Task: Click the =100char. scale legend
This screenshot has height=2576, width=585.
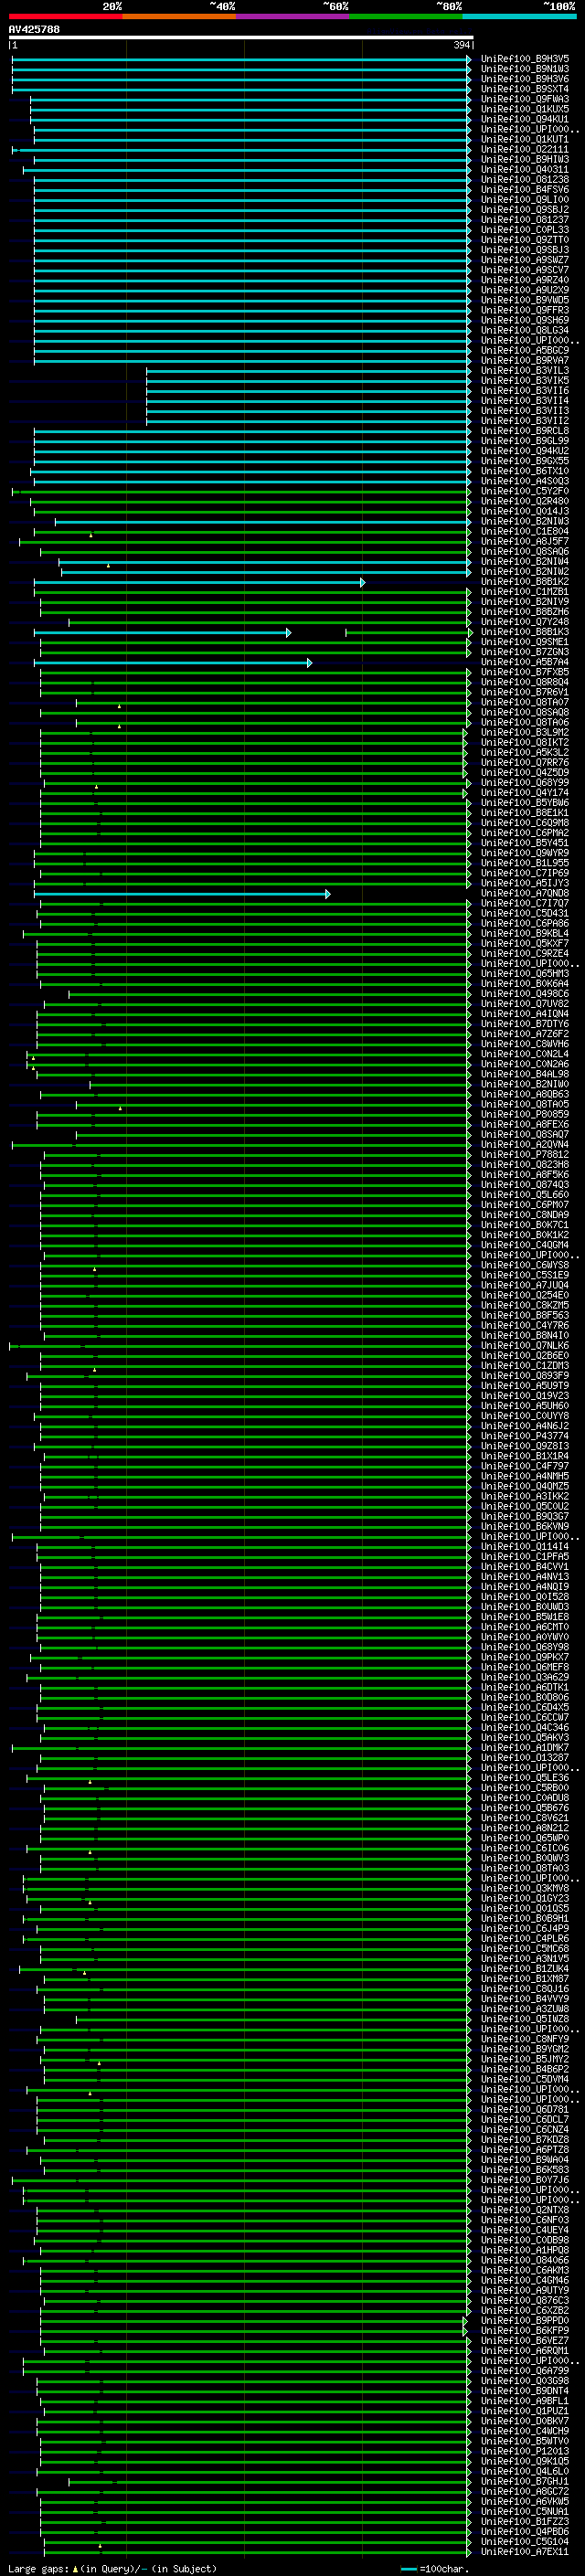Action: (x=435, y=2568)
